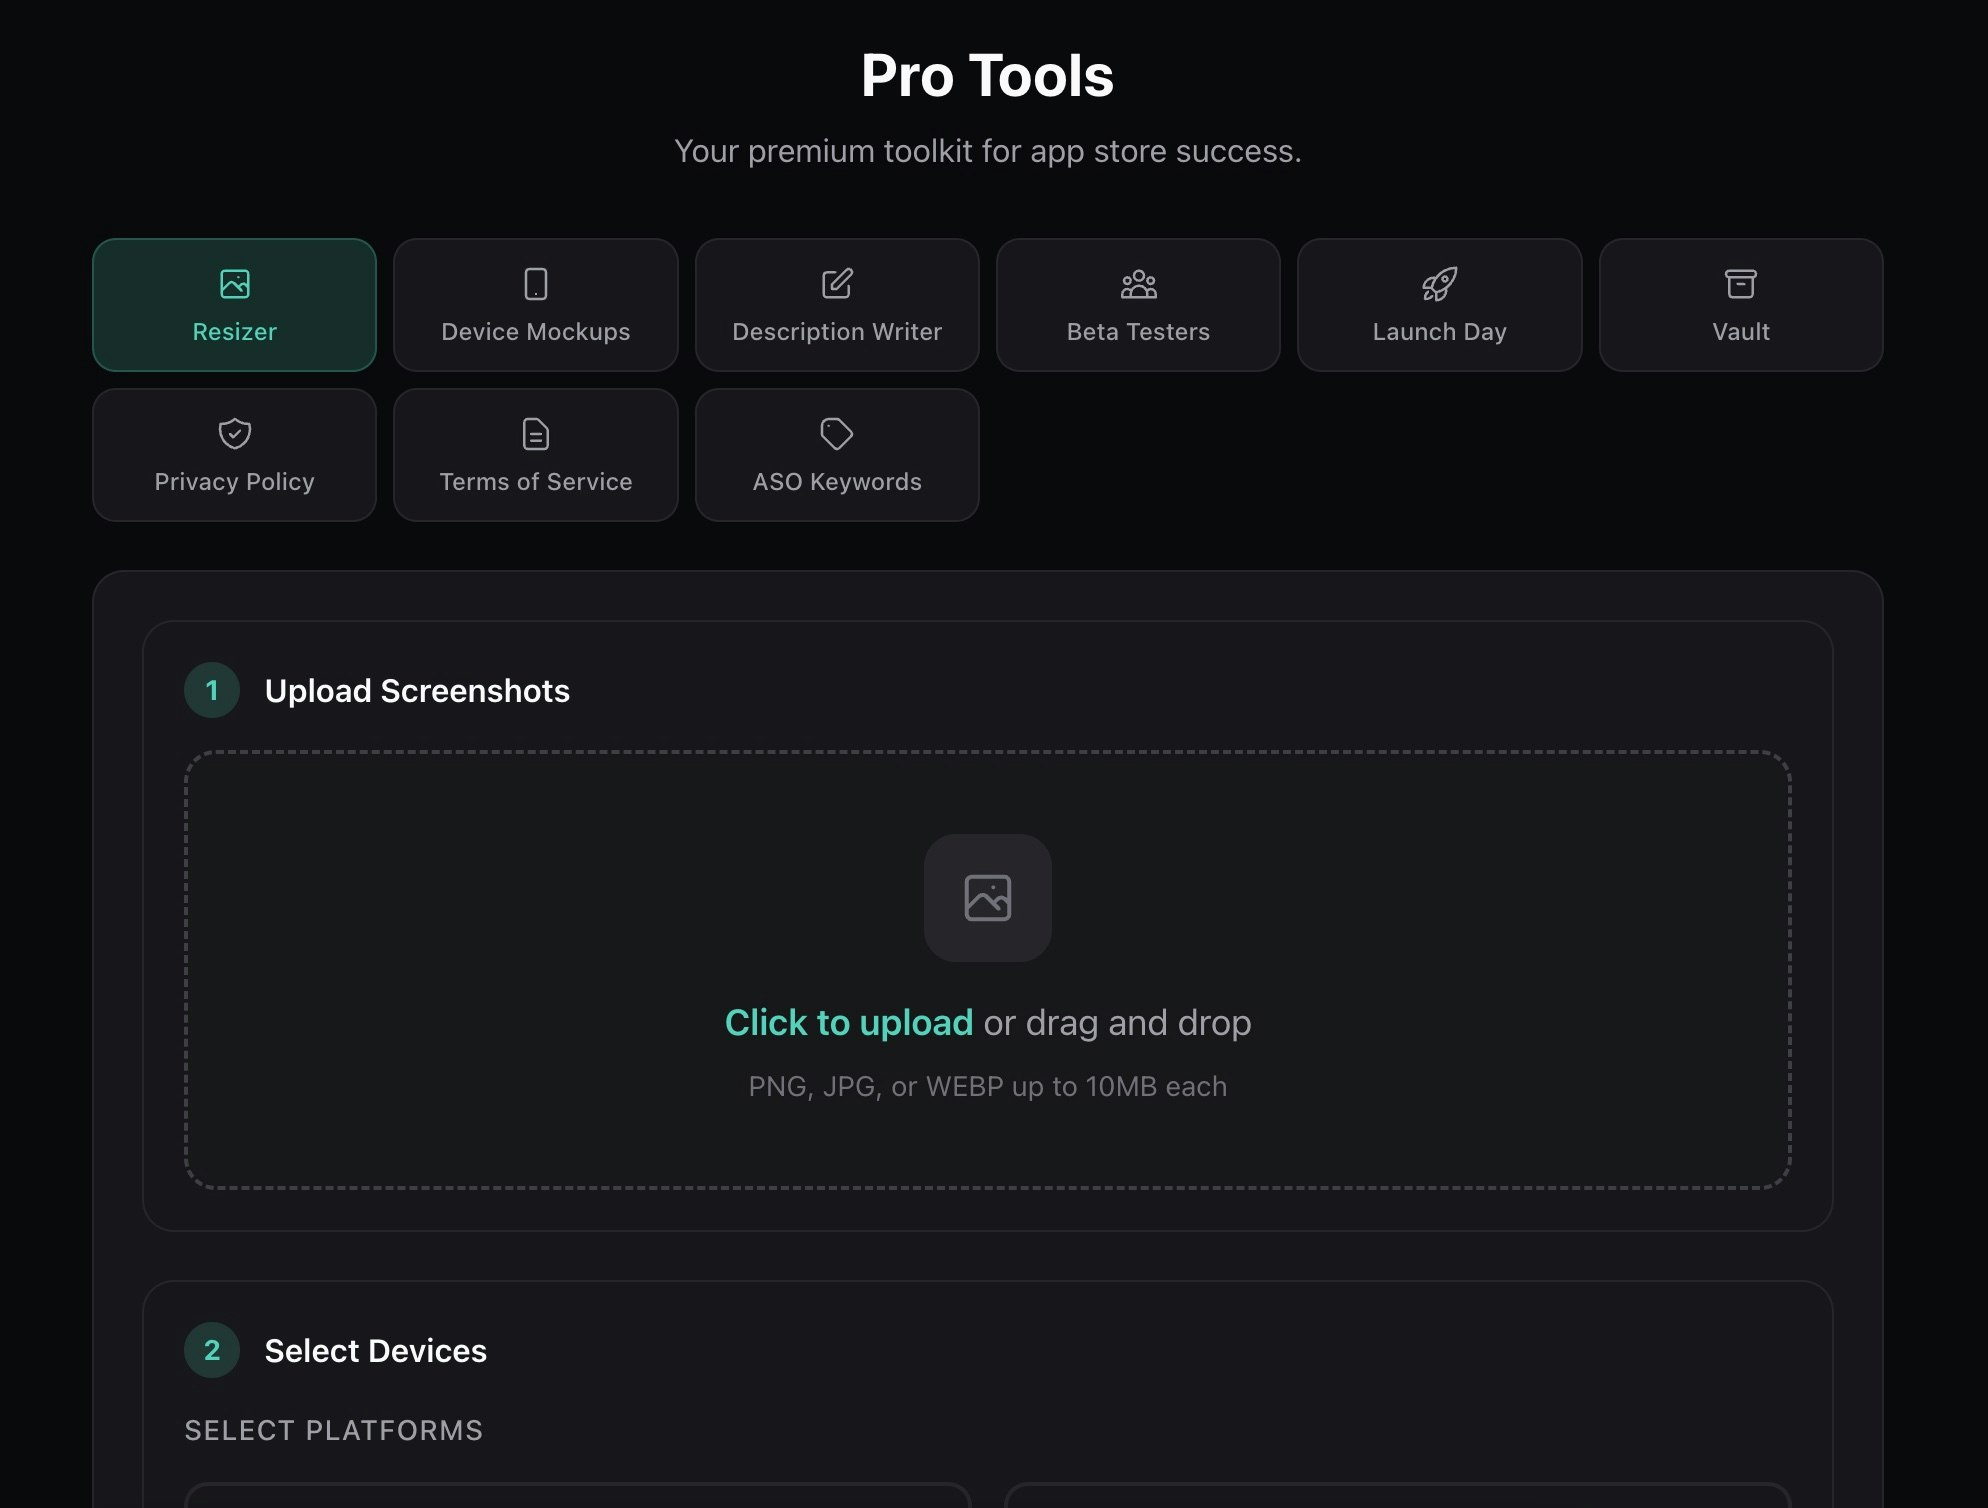Screen dimensions: 1988x1508
Task: Click the Description Writer pencil icon
Action: click(837, 283)
